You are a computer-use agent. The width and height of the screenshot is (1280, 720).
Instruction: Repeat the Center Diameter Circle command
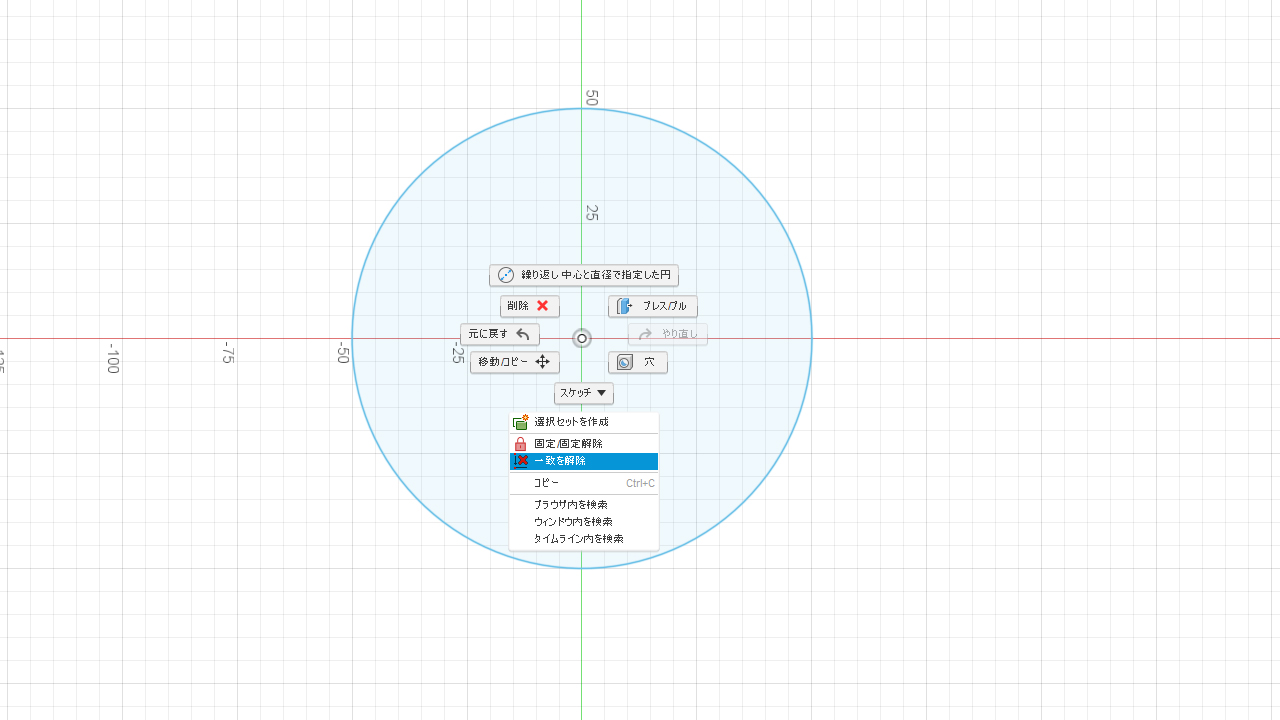click(x=584, y=275)
